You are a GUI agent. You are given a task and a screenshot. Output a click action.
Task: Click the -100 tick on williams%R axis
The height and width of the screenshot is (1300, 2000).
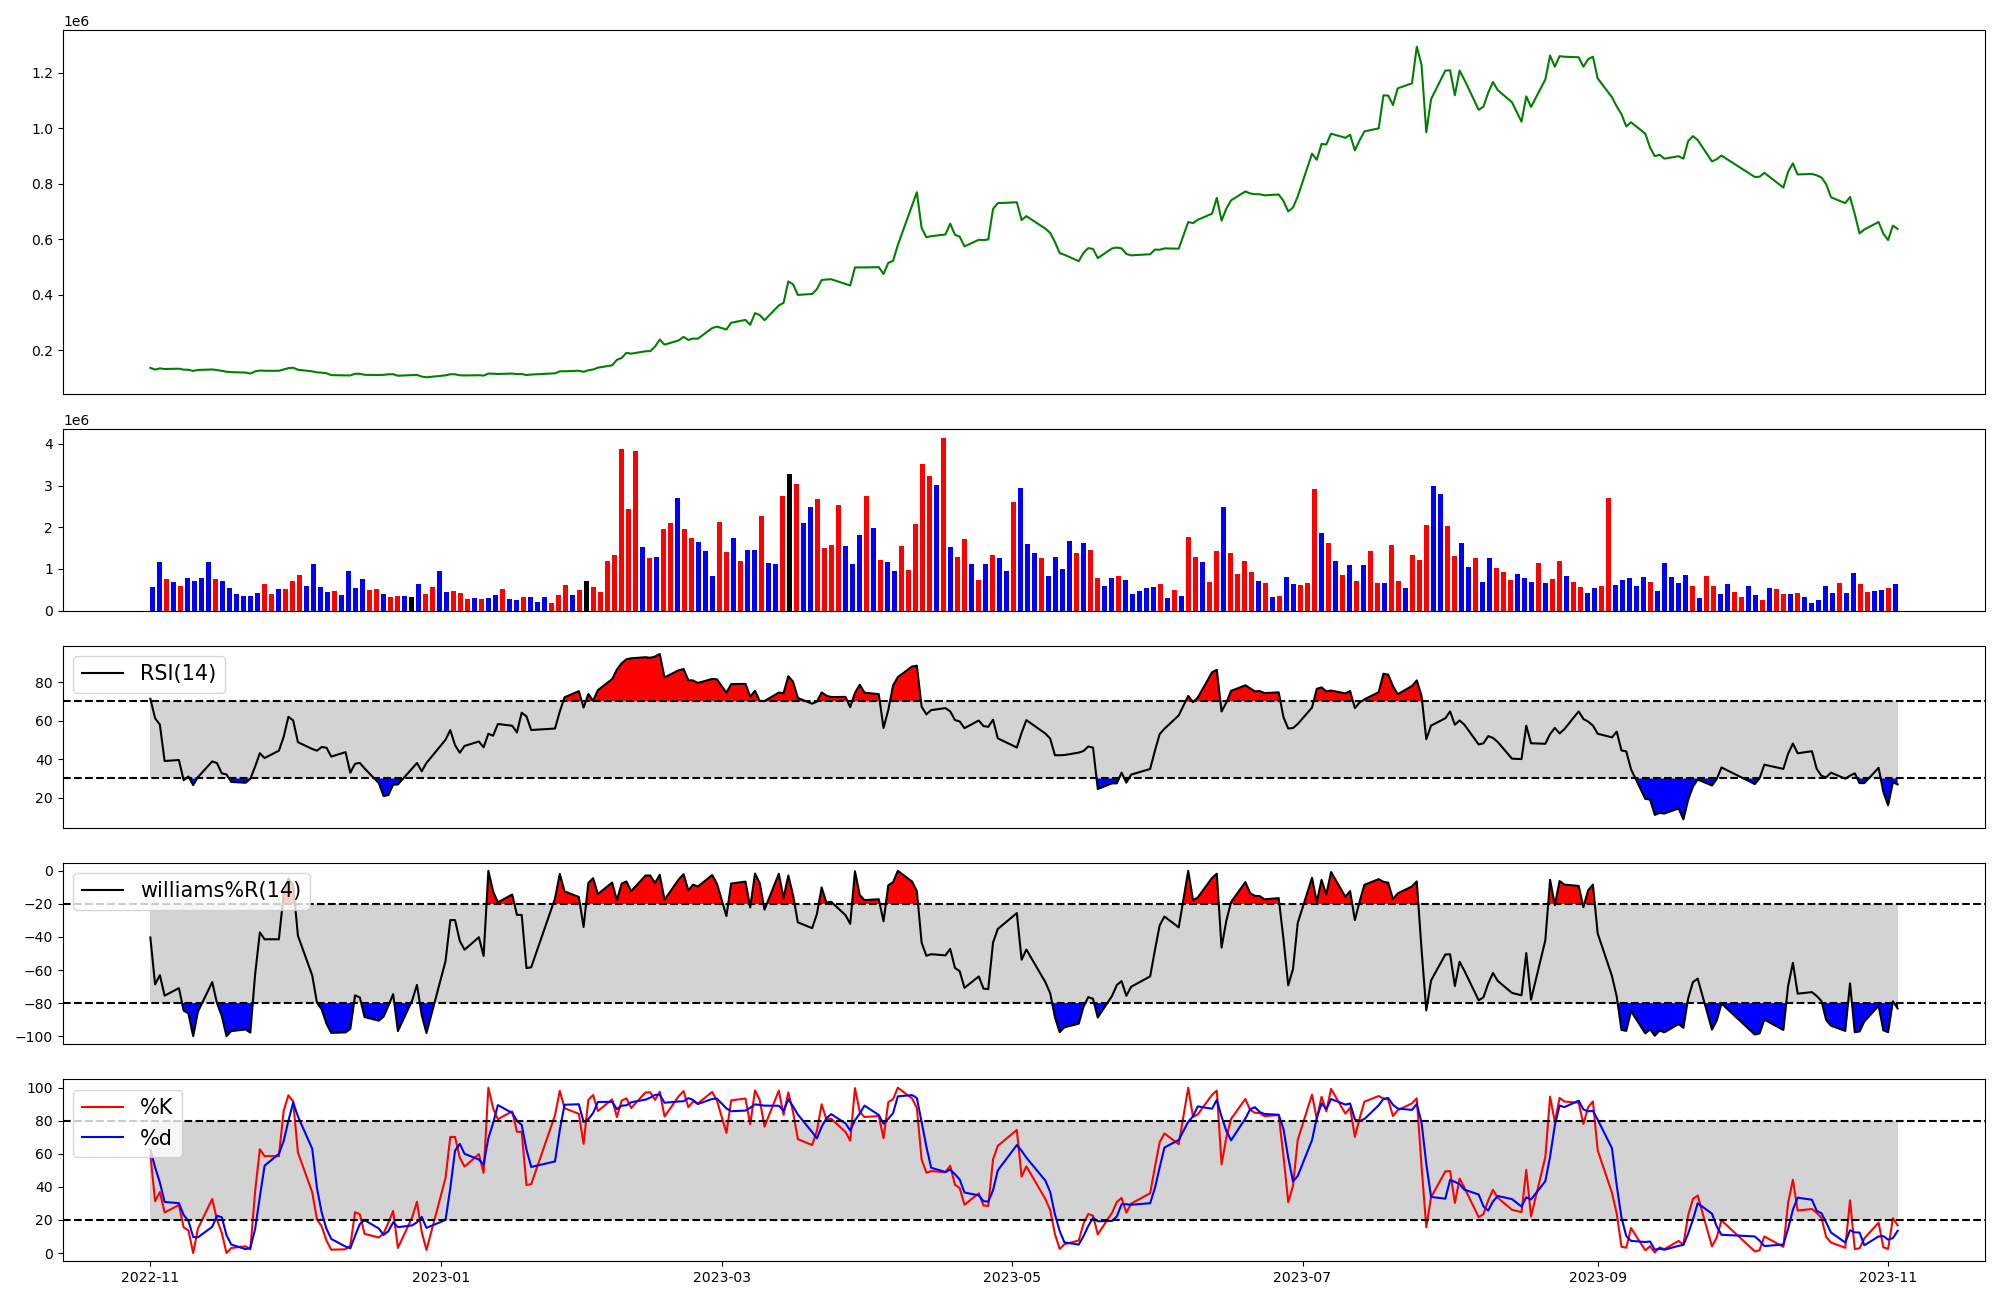(x=34, y=1036)
